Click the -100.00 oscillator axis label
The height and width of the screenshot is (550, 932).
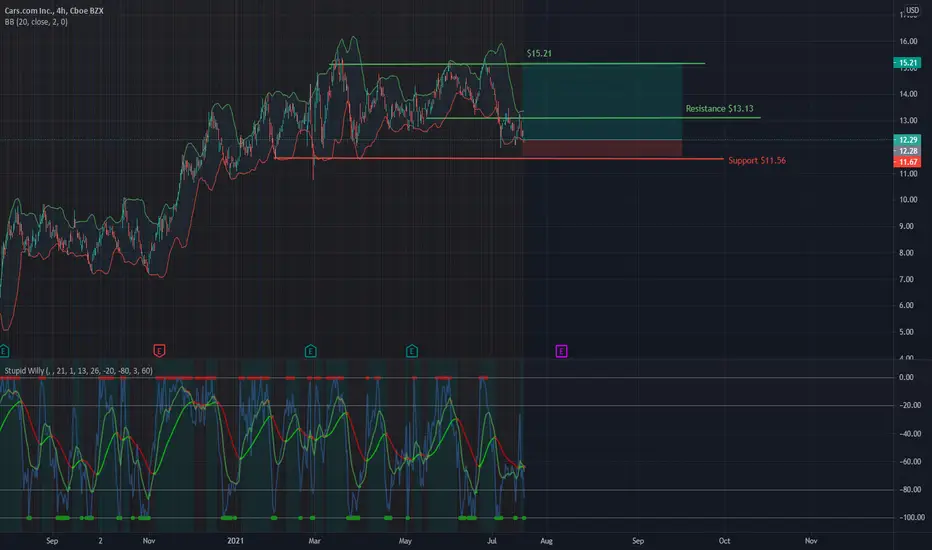pos(911,517)
